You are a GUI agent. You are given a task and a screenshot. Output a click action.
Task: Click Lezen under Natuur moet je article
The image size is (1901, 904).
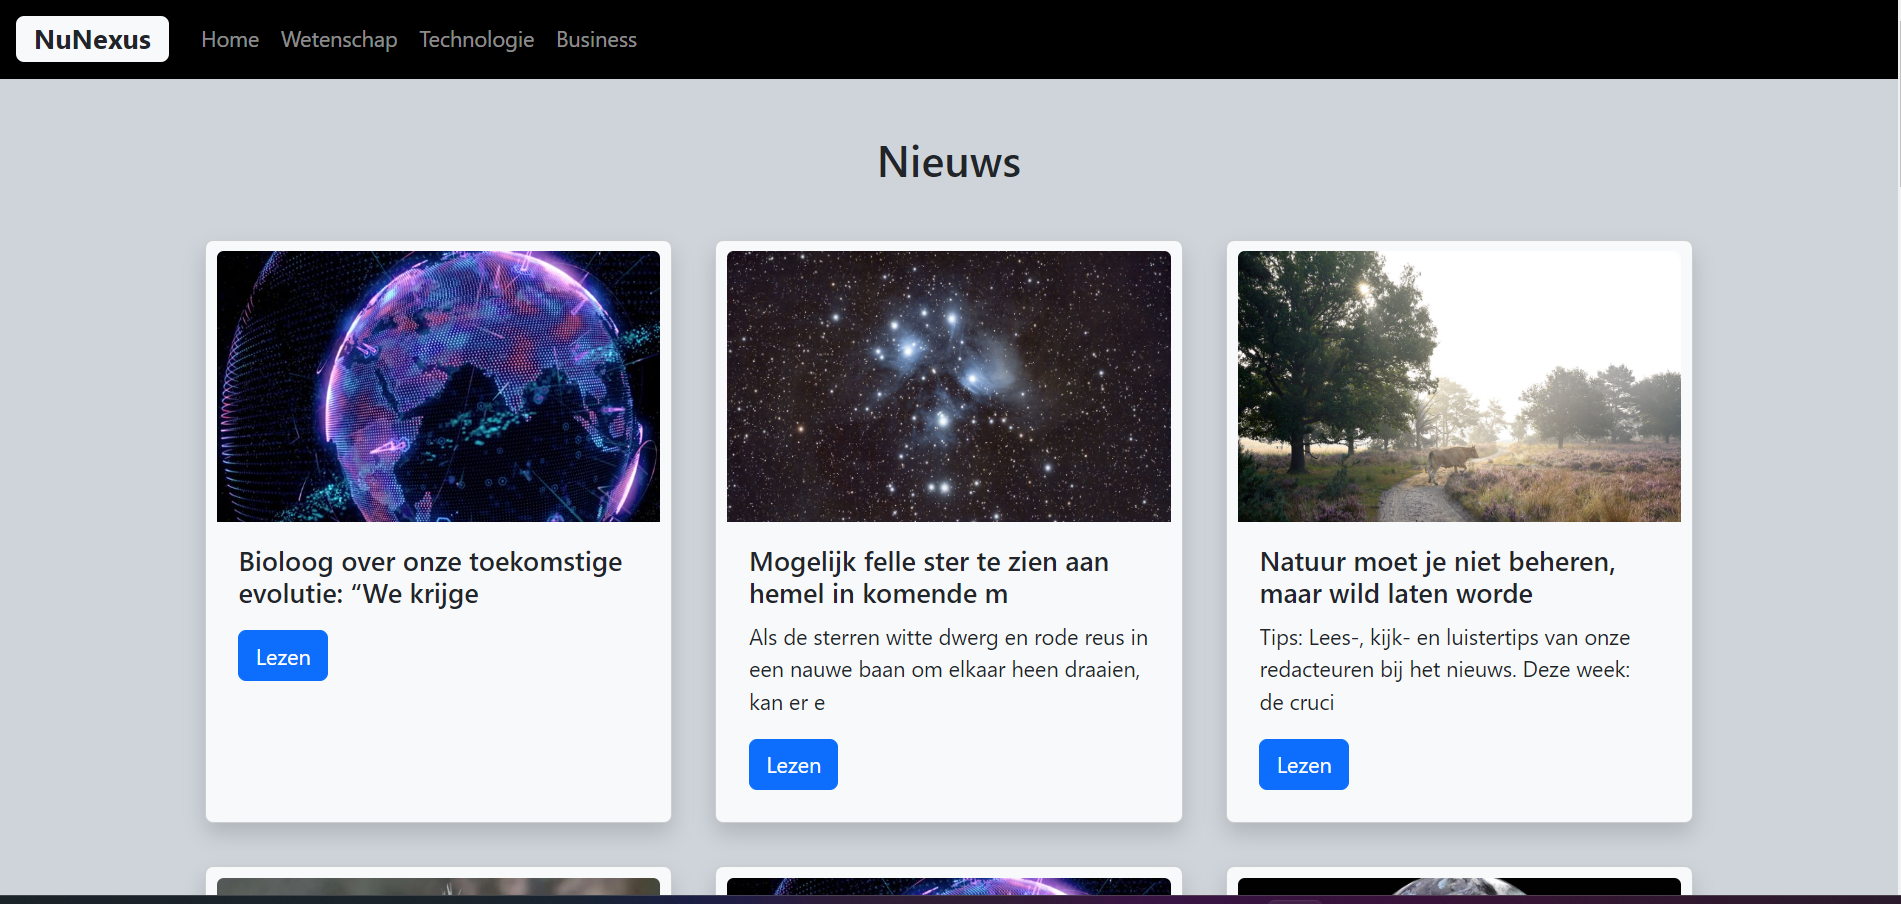click(x=1304, y=765)
